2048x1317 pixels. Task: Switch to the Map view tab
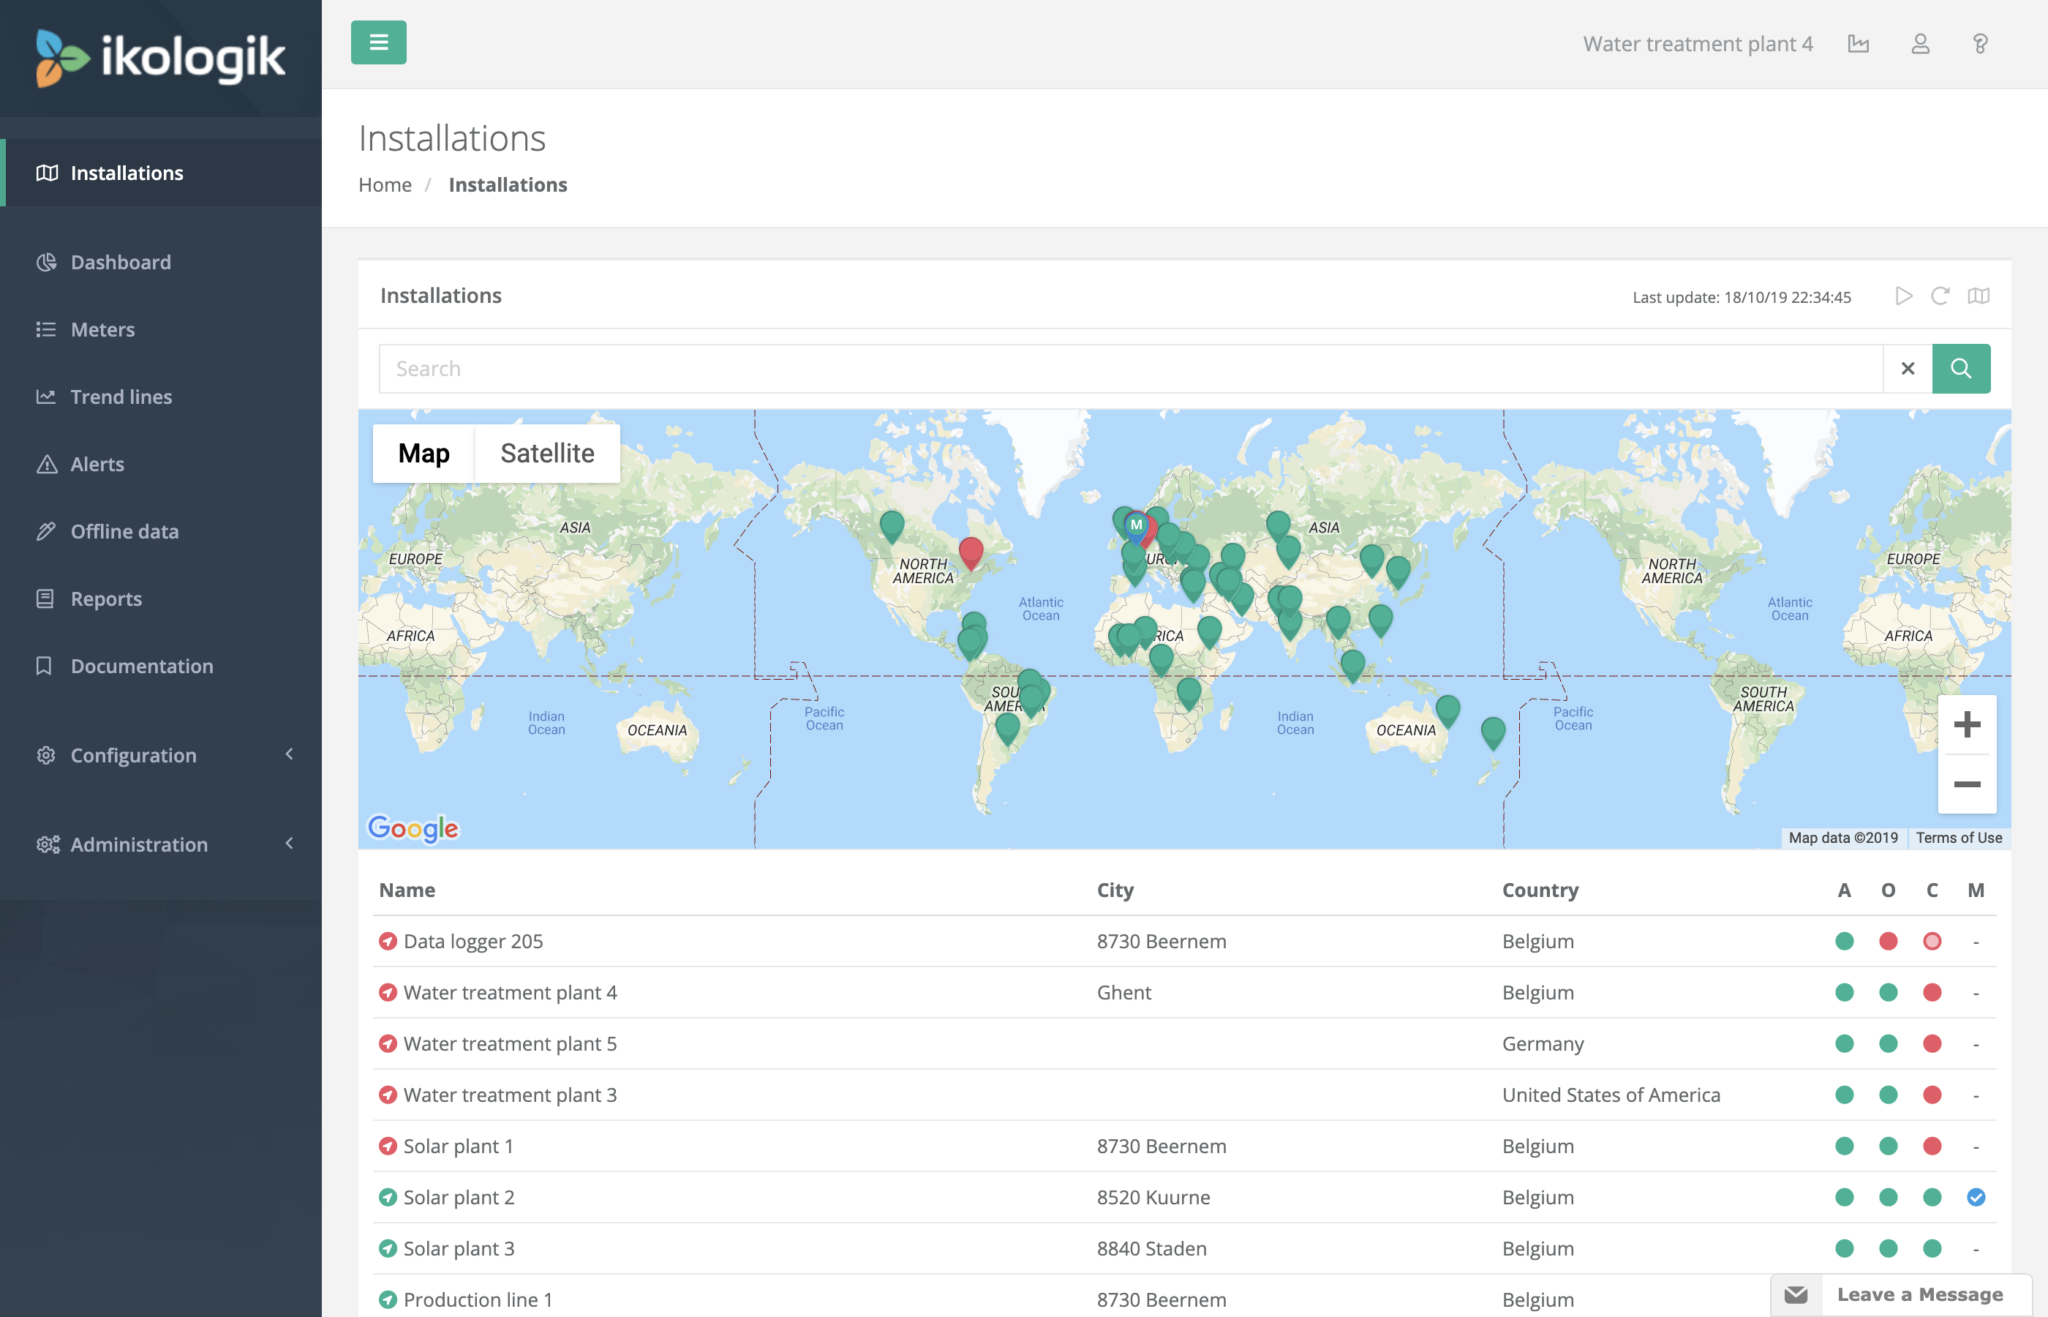point(424,453)
